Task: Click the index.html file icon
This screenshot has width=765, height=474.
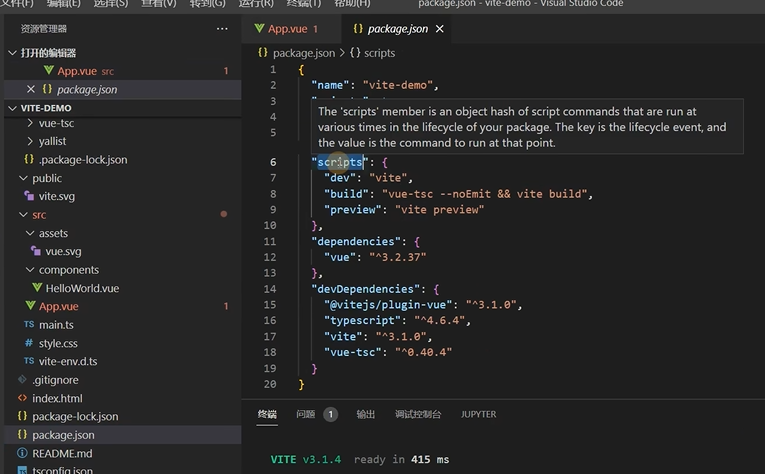Action: (x=22, y=398)
